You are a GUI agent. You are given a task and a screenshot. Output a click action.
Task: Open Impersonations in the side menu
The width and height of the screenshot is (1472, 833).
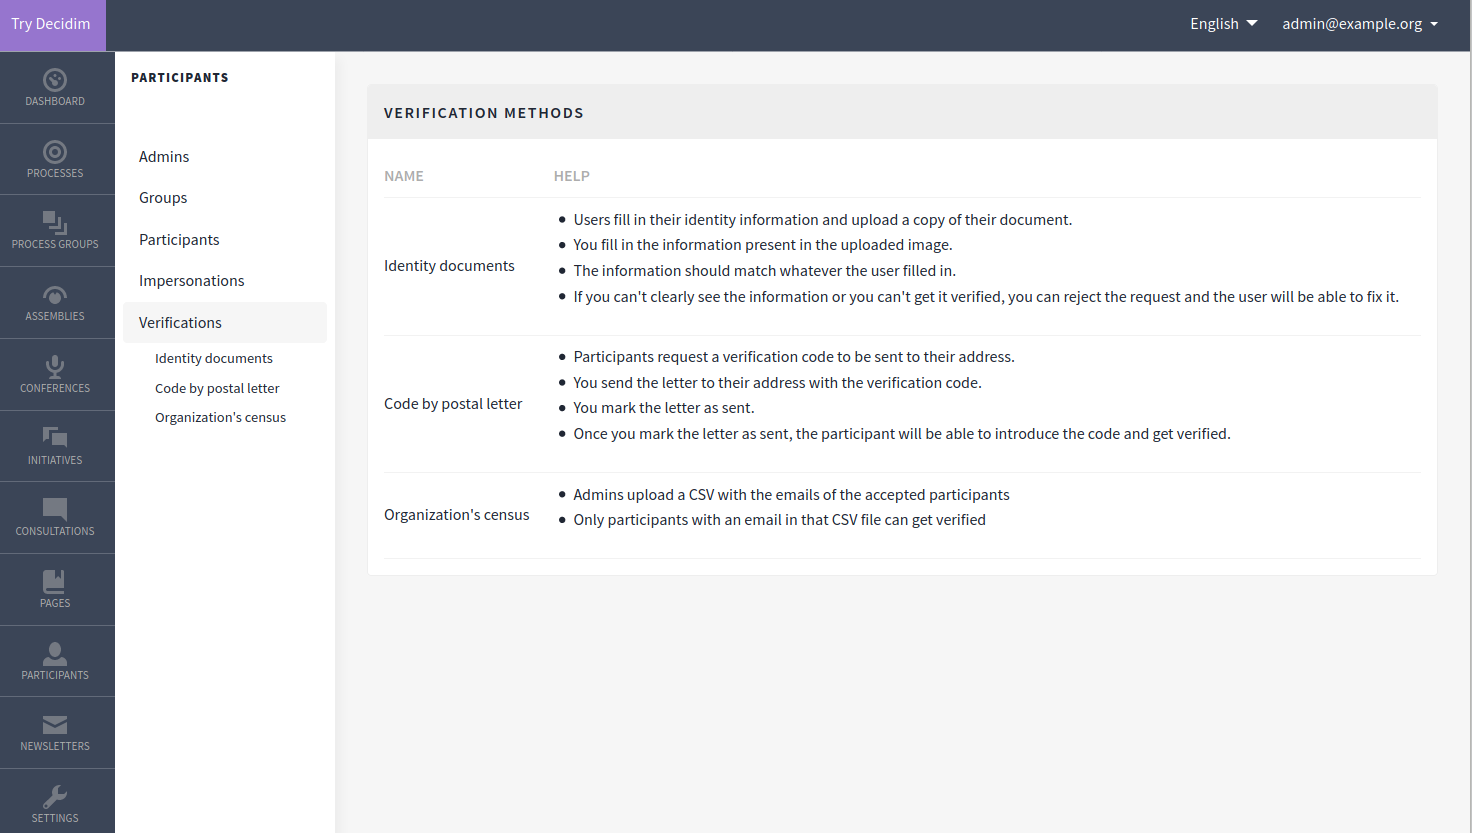point(192,281)
